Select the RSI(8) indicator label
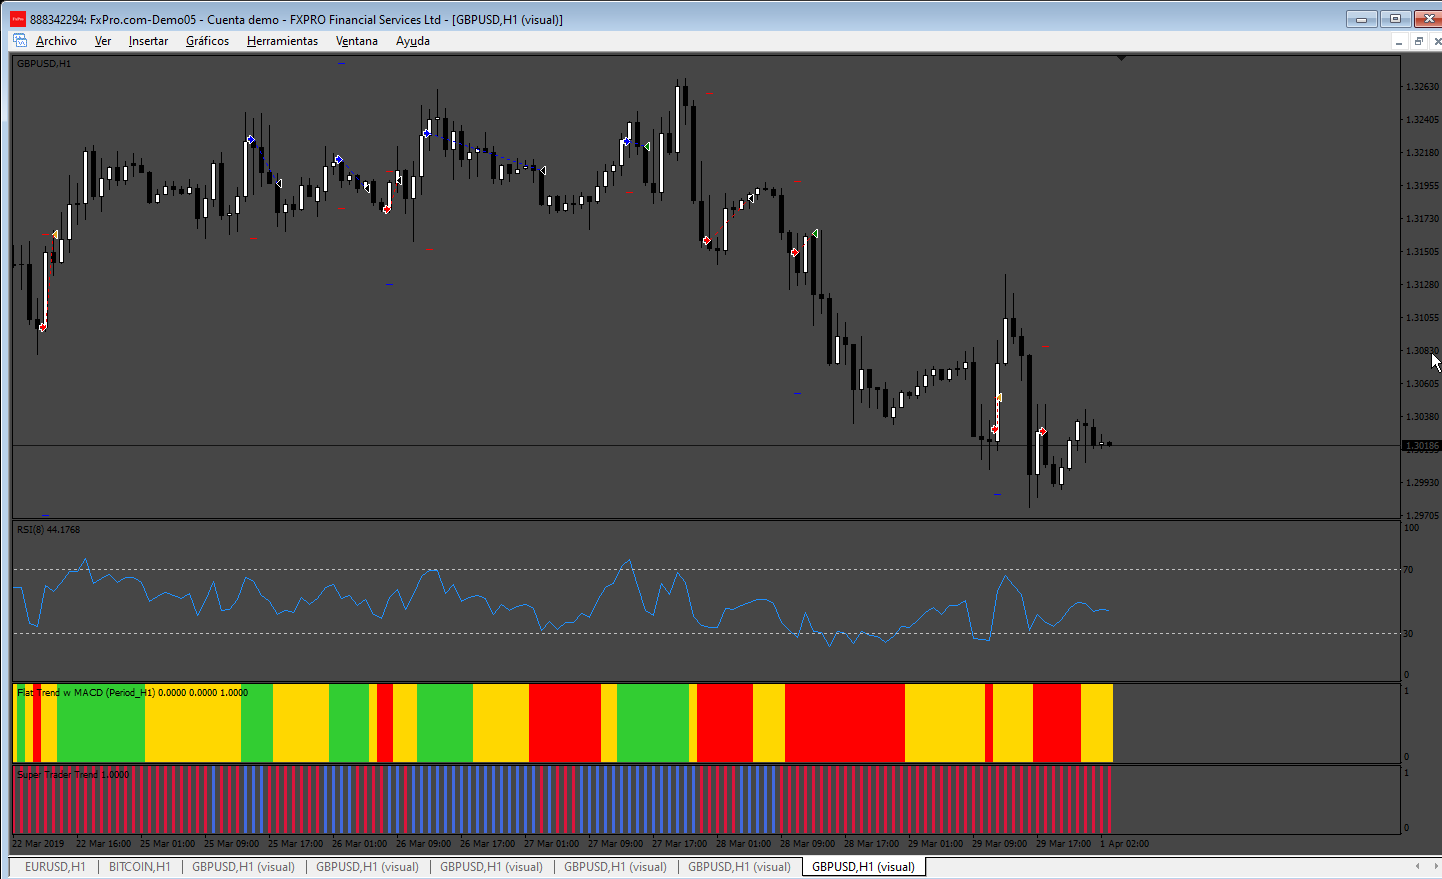The width and height of the screenshot is (1442, 879). [x=48, y=530]
